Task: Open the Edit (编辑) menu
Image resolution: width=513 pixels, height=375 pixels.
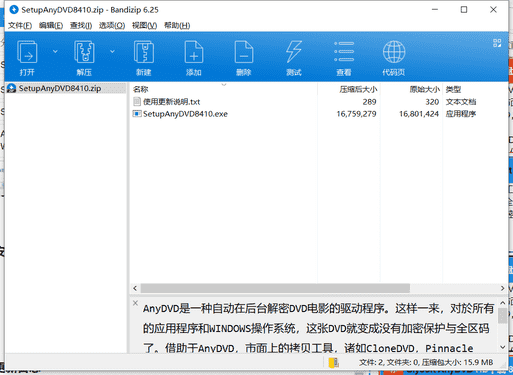Action: coord(51,26)
